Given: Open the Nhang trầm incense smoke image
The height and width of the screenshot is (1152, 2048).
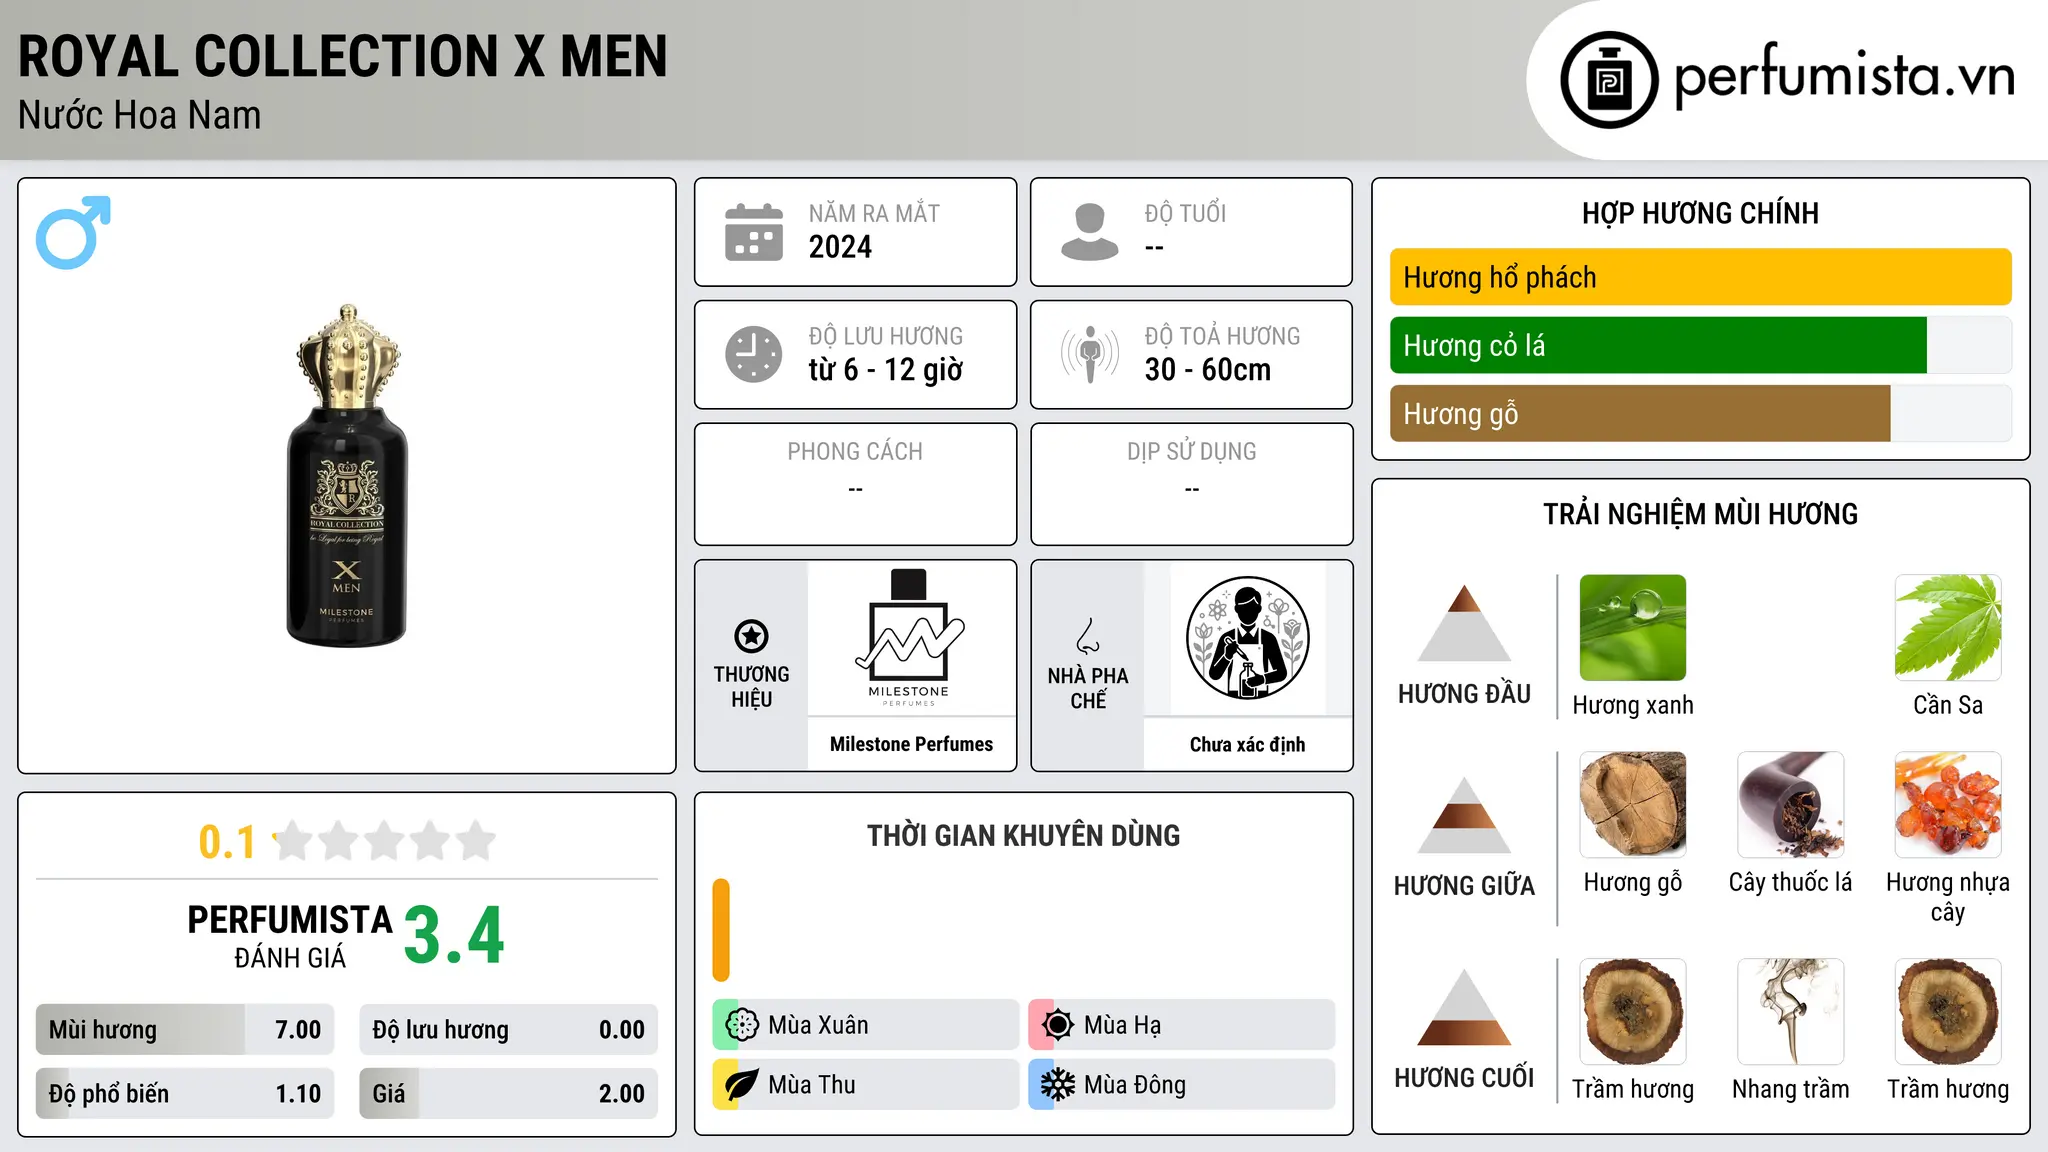Looking at the screenshot, I should coord(1790,1012).
